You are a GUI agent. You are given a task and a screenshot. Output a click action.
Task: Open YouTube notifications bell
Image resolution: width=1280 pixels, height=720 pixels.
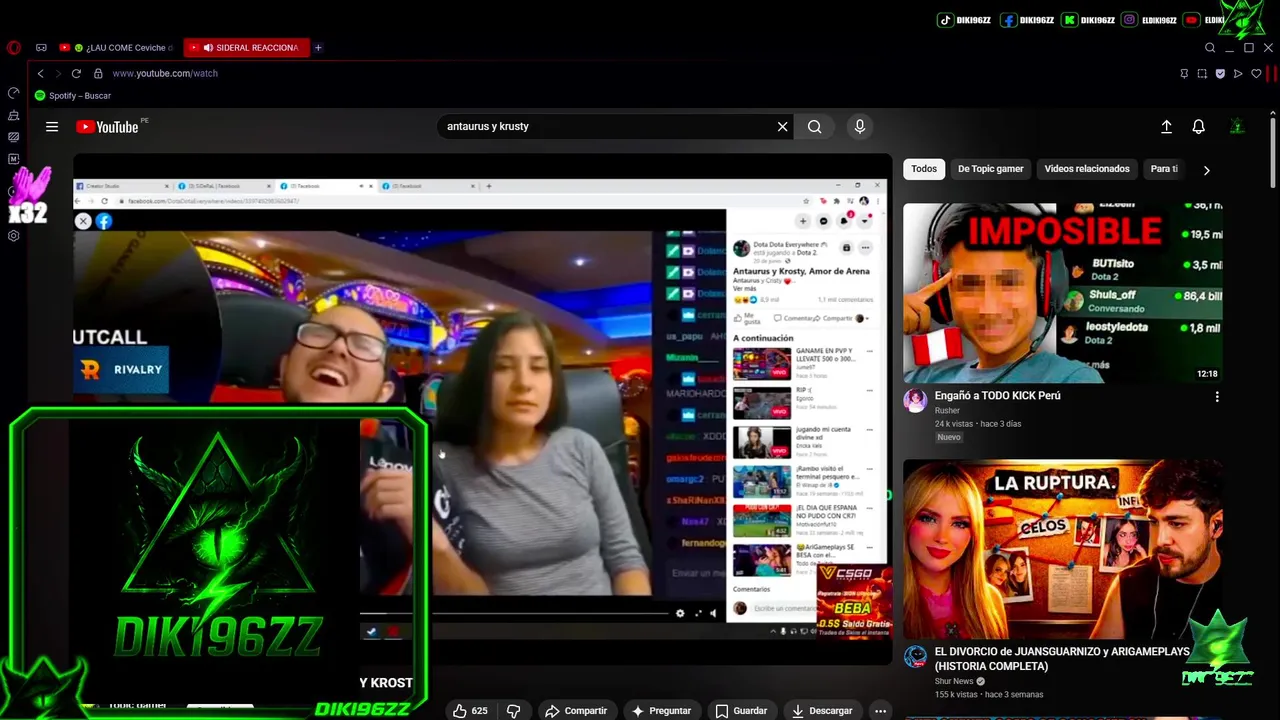tap(1198, 127)
